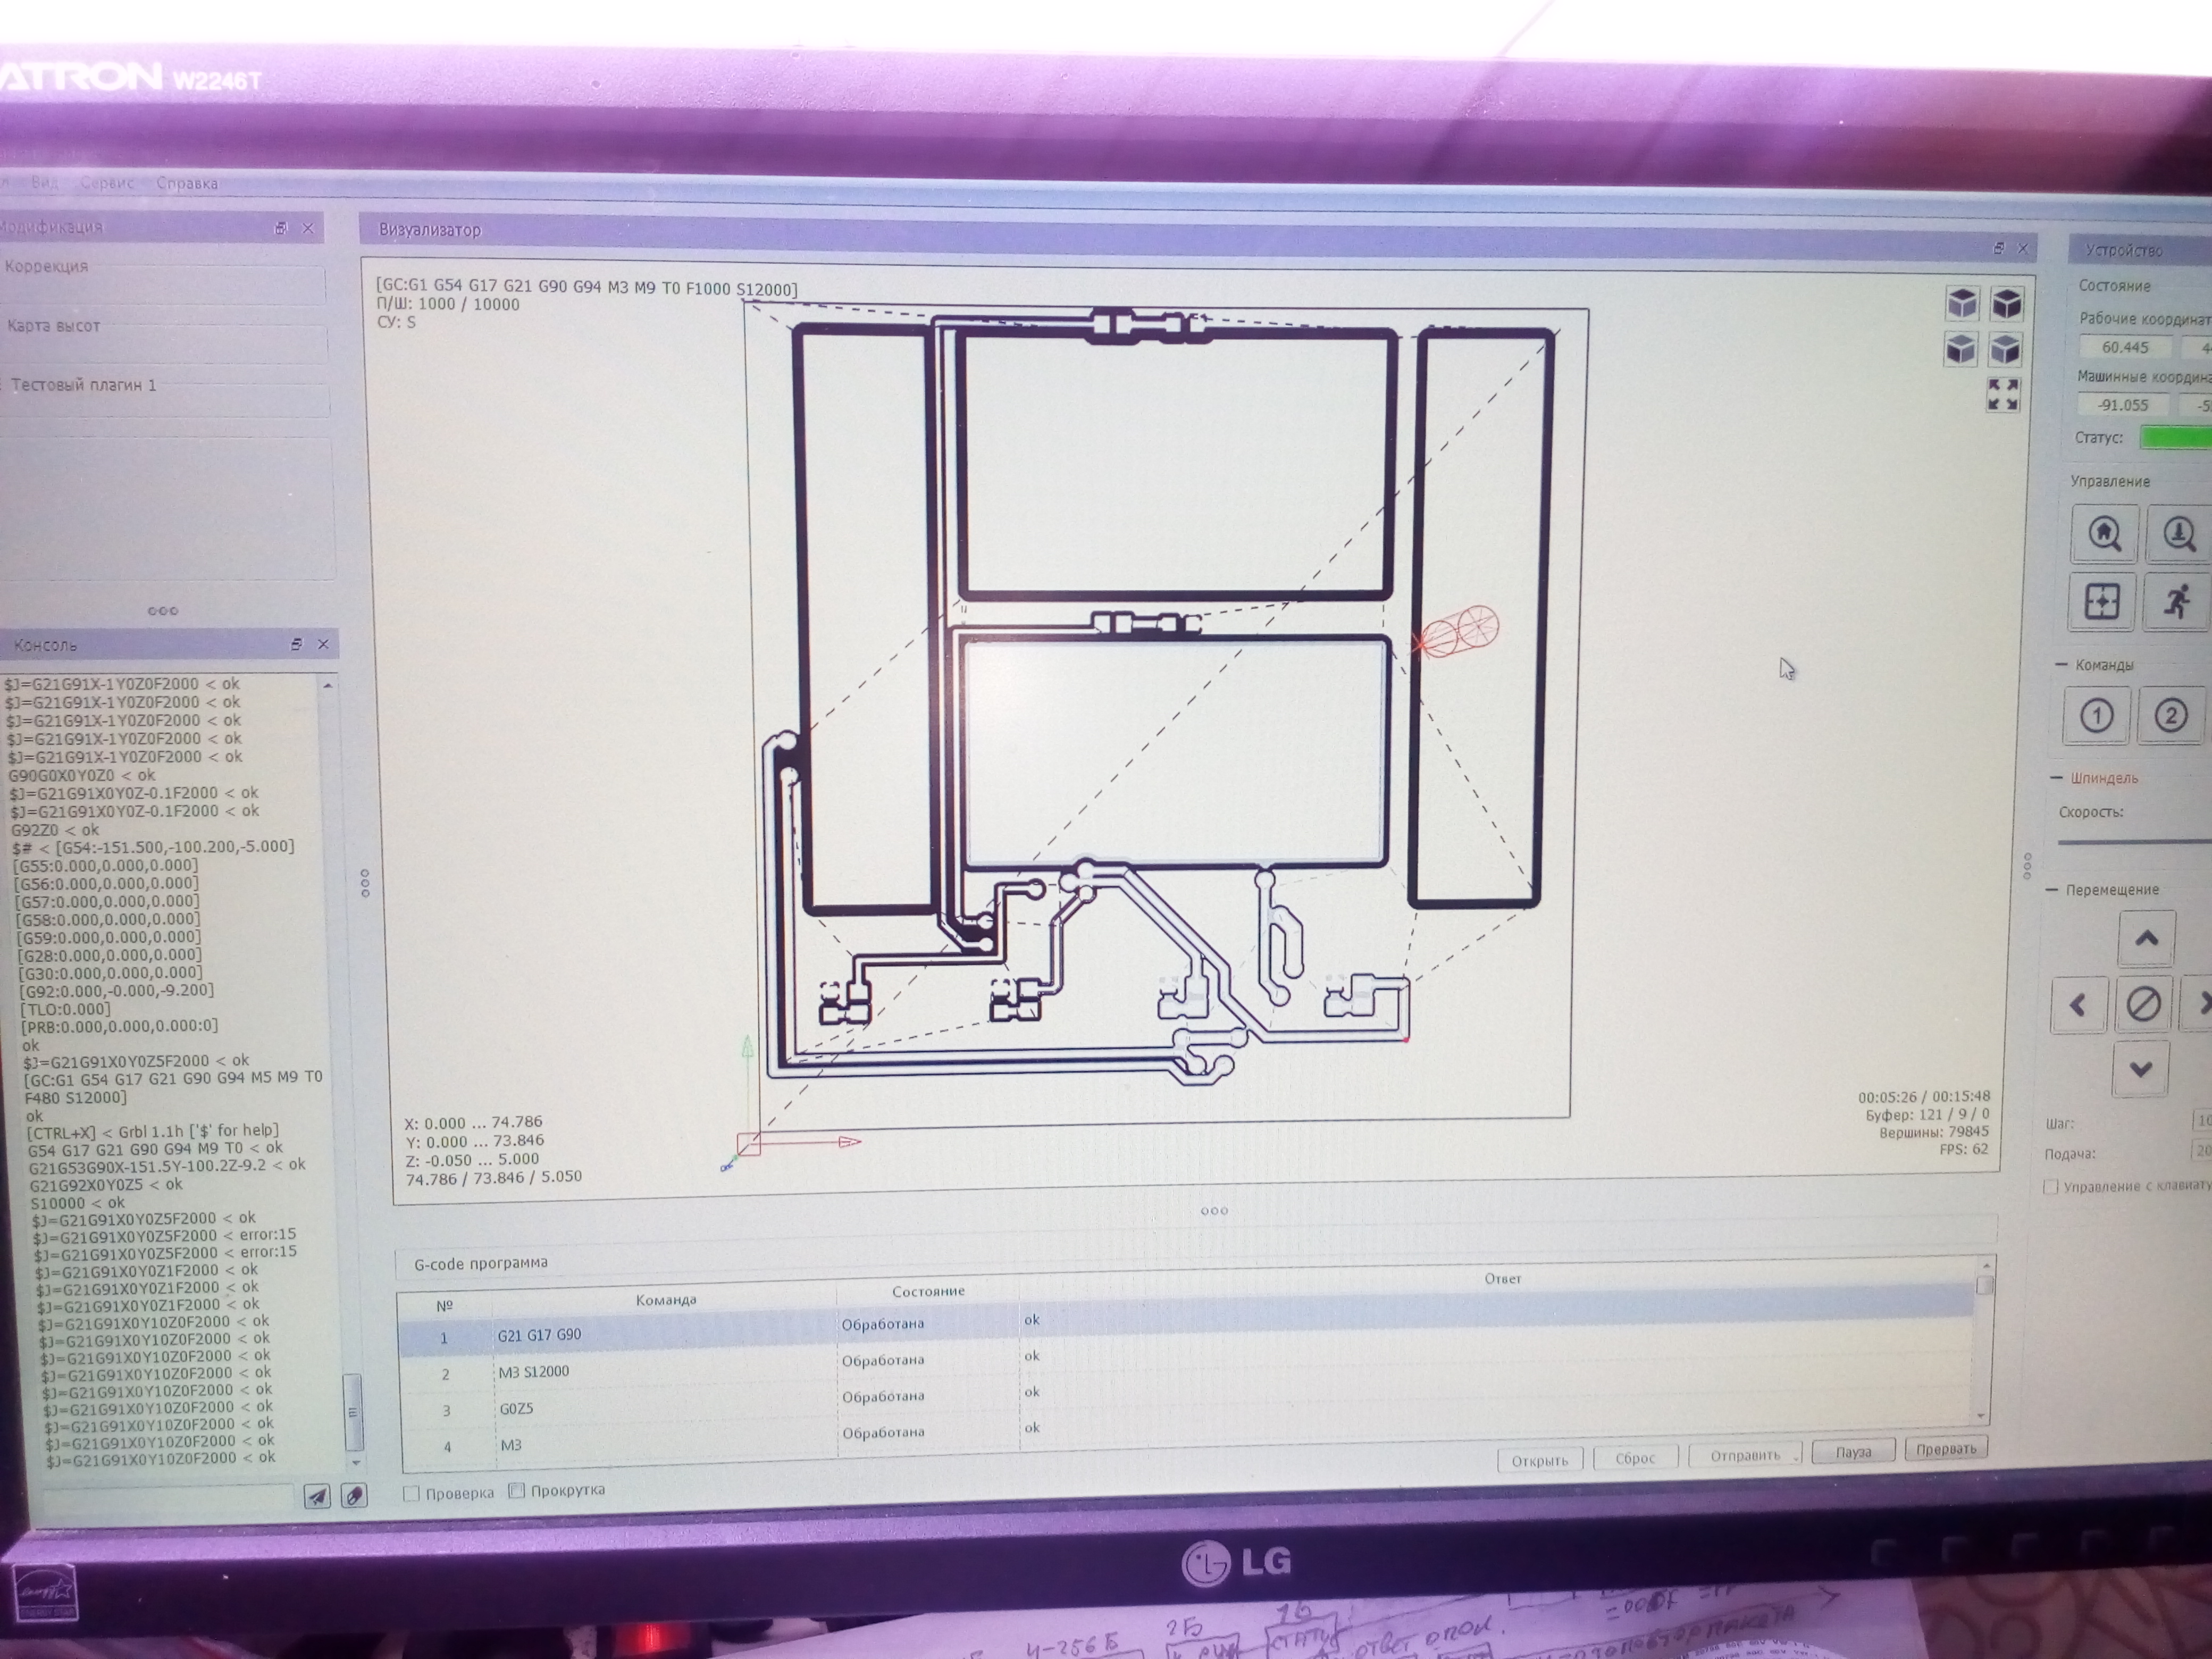This screenshot has width=2212, height=1659.
Task: Fit the visualizer view with arrows icon
Action: click(x=2002, y=395)
